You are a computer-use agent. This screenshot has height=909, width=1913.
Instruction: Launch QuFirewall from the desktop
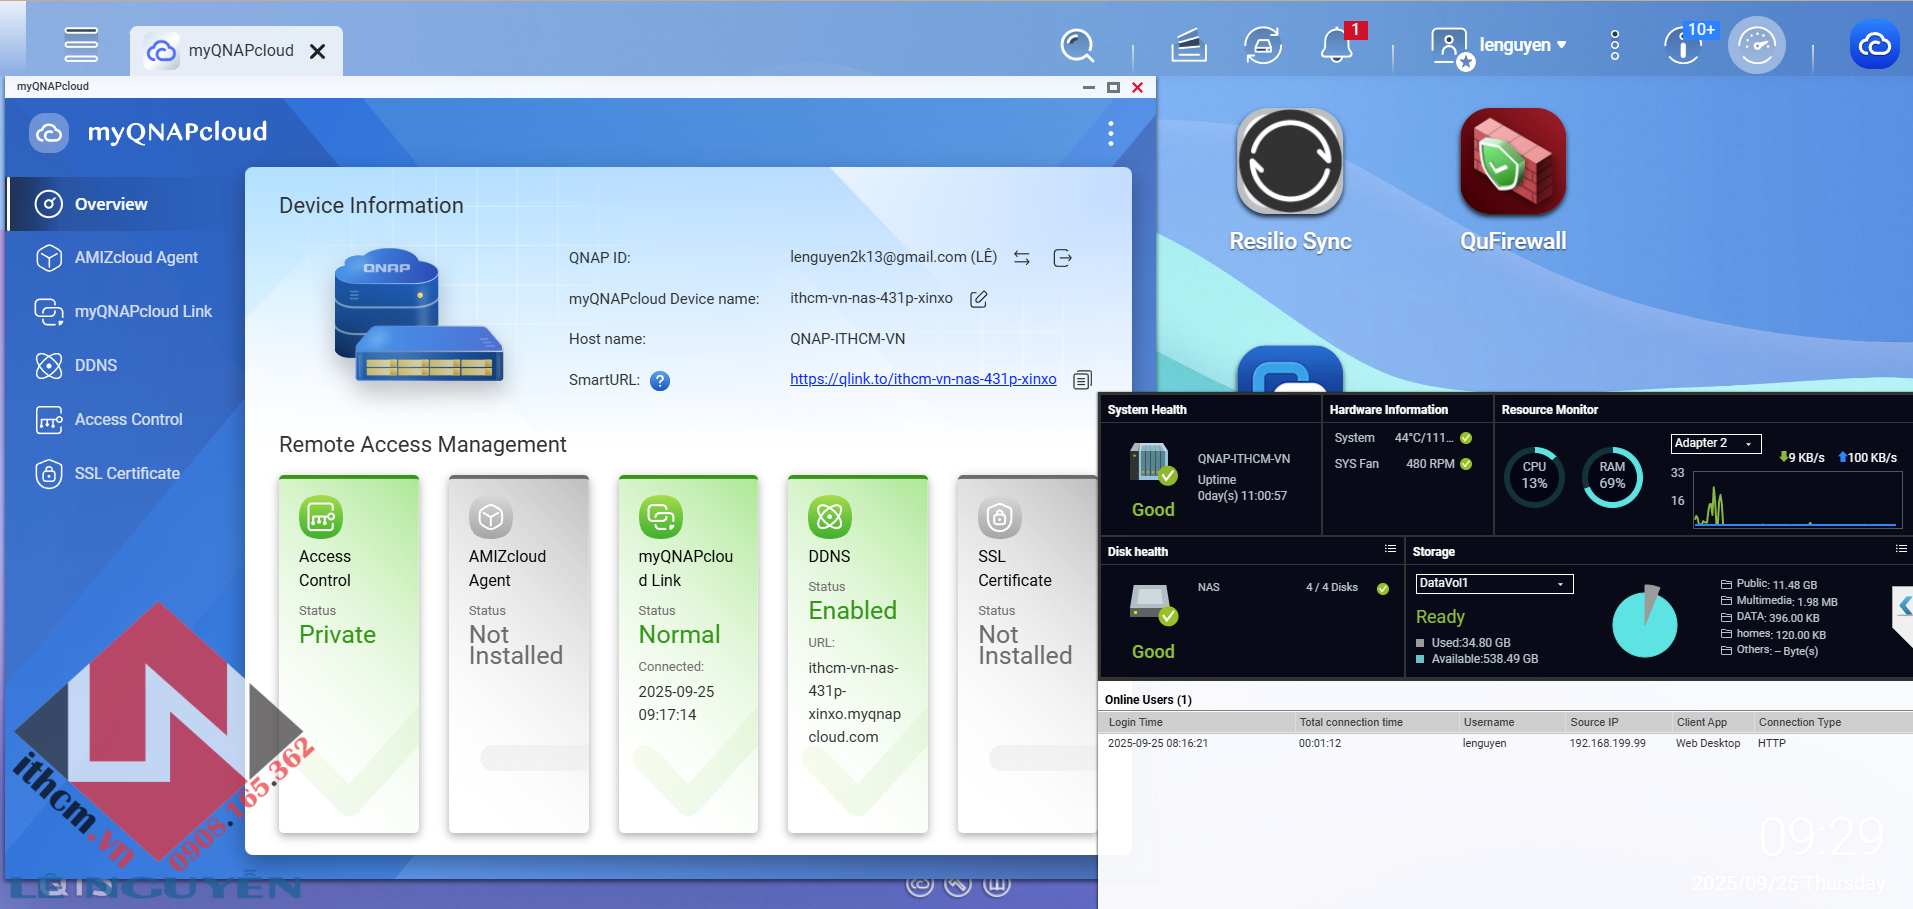[1512, 163]
